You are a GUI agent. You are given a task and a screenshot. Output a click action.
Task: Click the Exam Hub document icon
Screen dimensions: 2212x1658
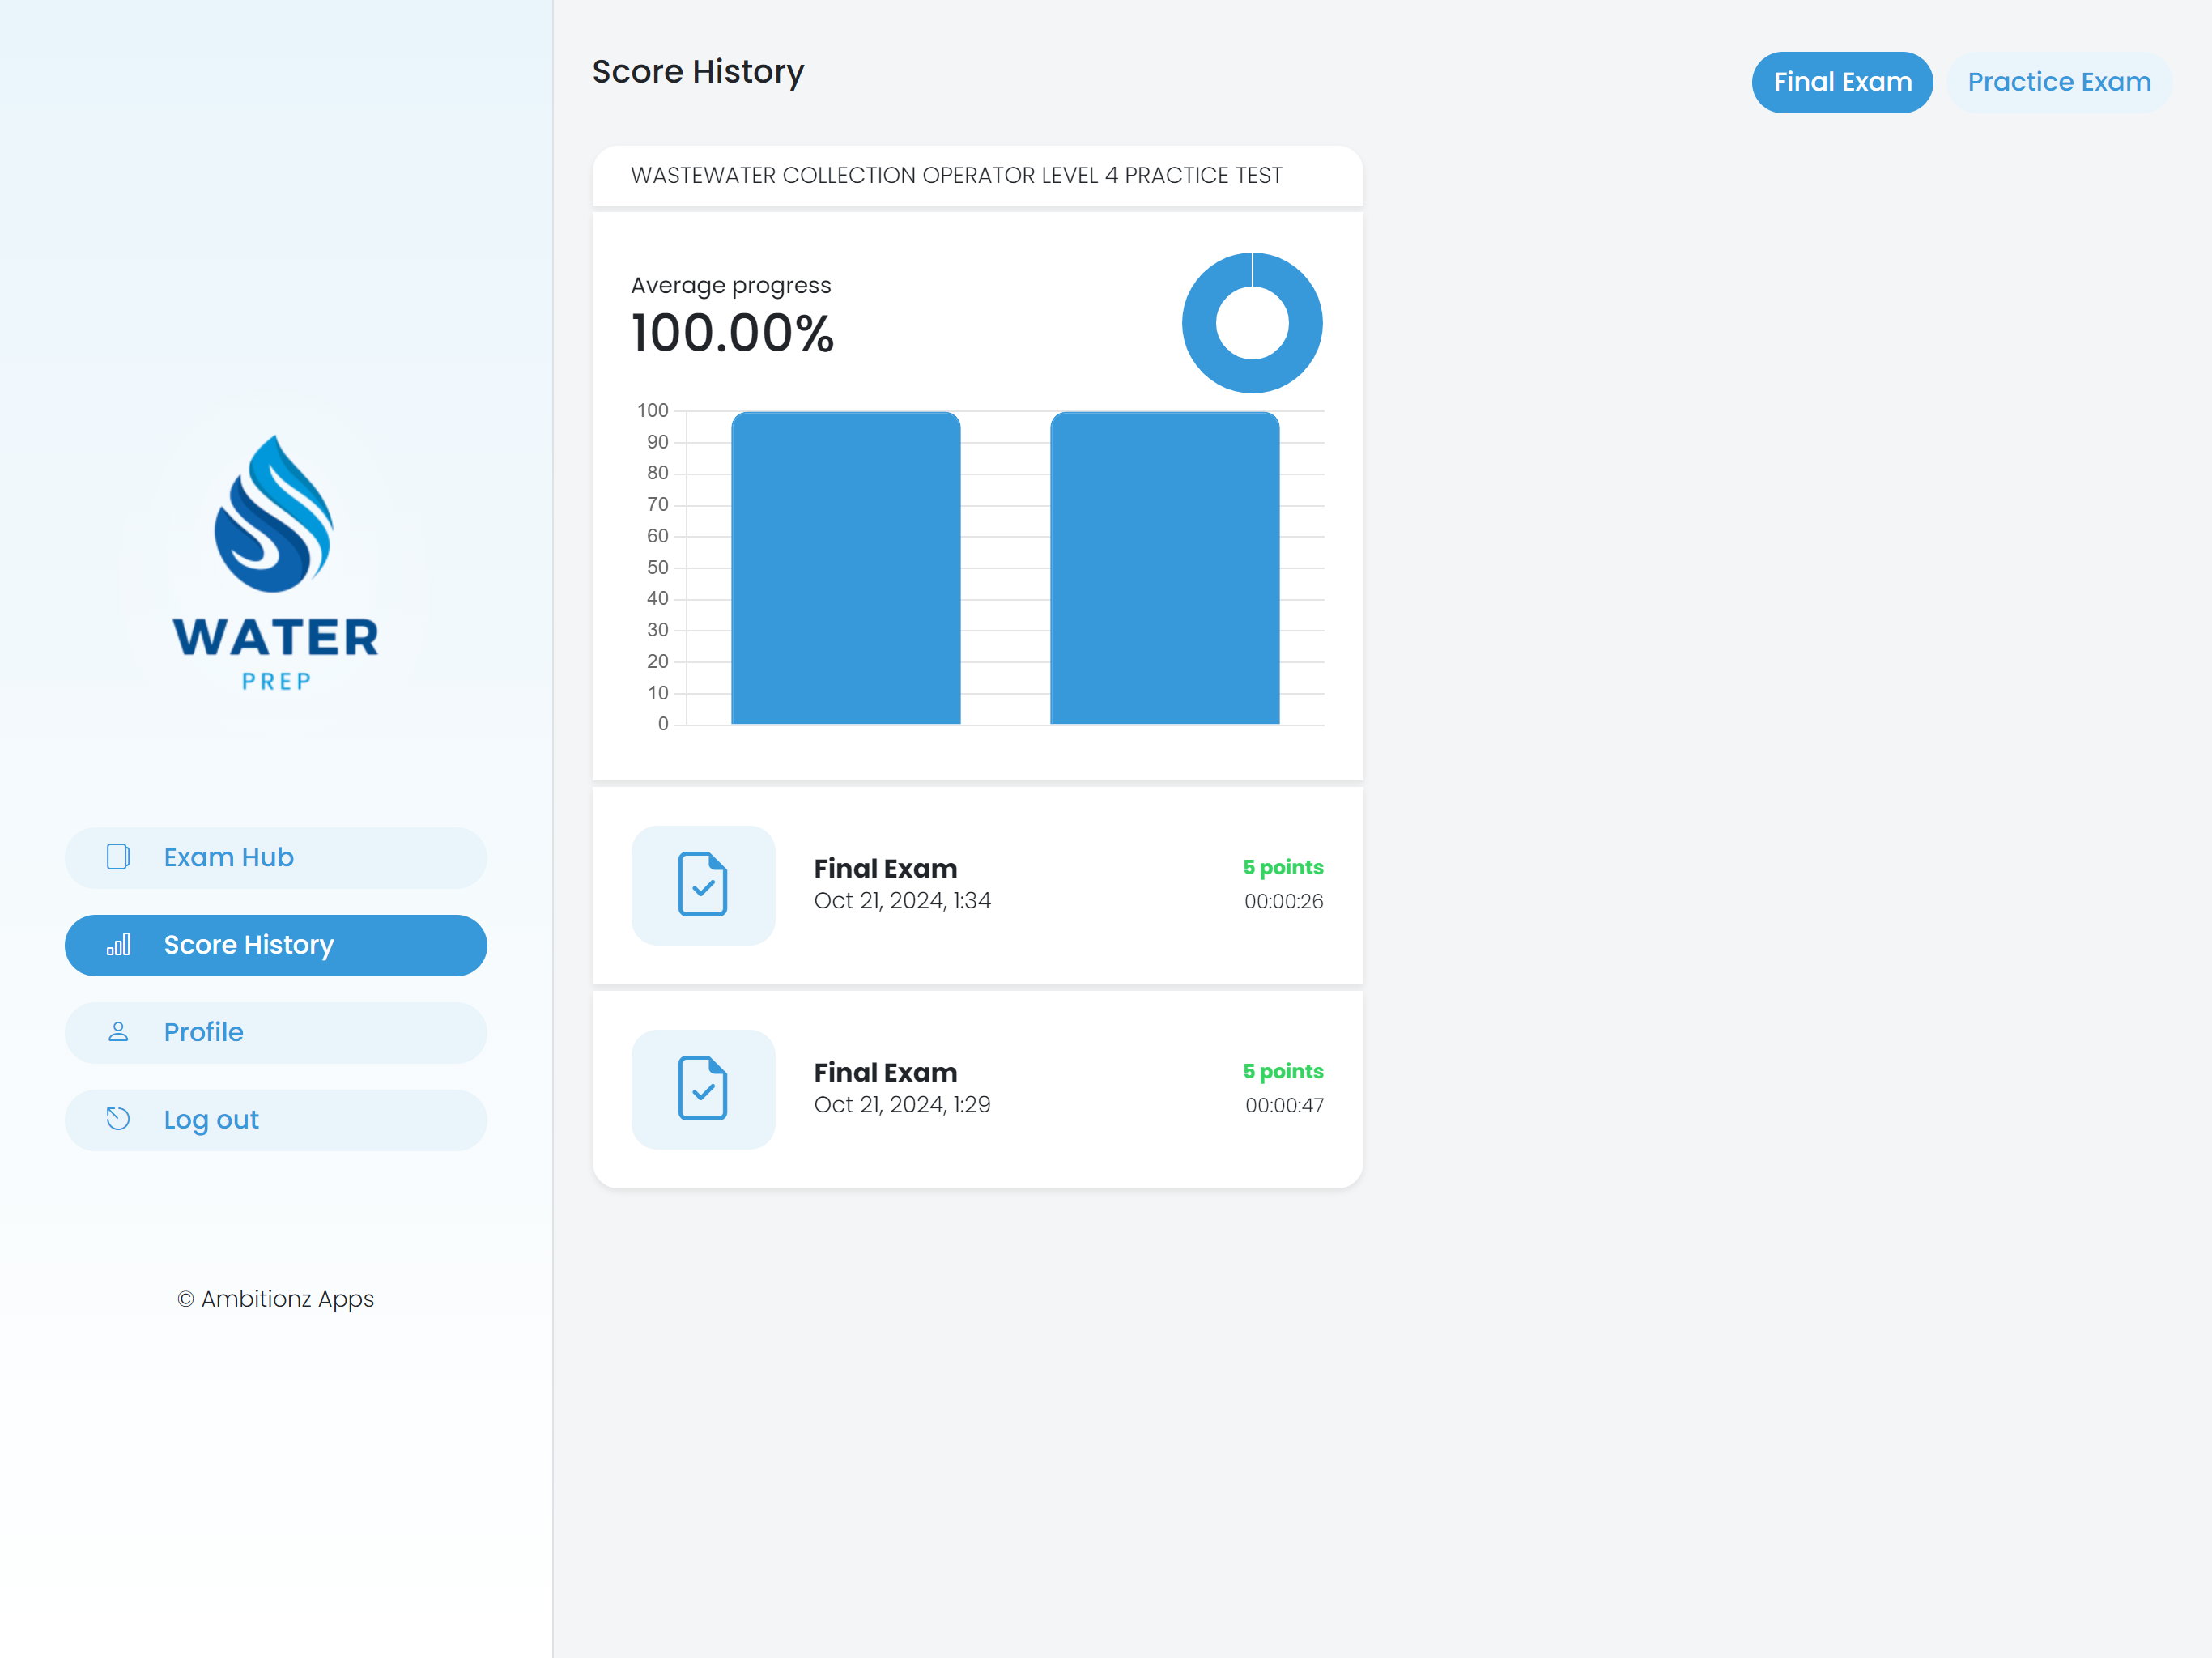point(118,857)
